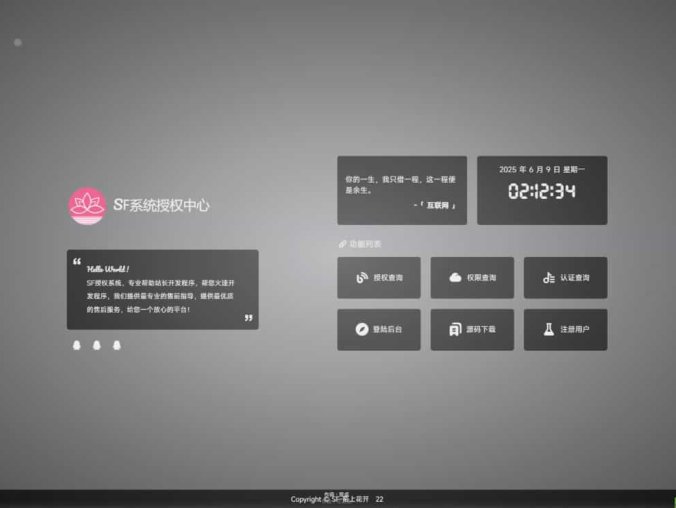Click the digital clock widget
Viewport: 676px width, 508px height.
point(541,191)
